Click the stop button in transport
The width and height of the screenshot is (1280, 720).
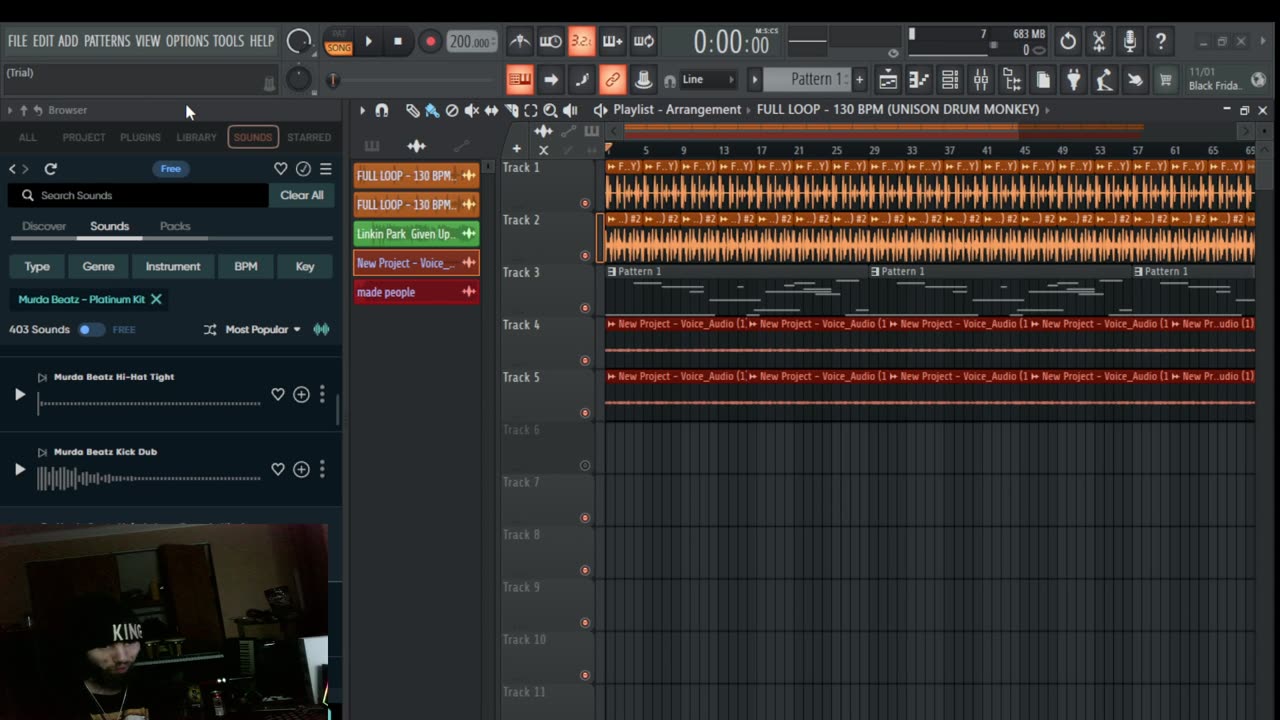pos(398,41)
